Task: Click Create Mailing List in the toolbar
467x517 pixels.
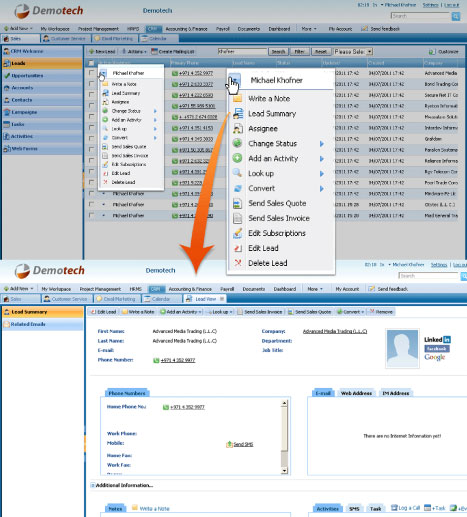Action: pos(173,52)
